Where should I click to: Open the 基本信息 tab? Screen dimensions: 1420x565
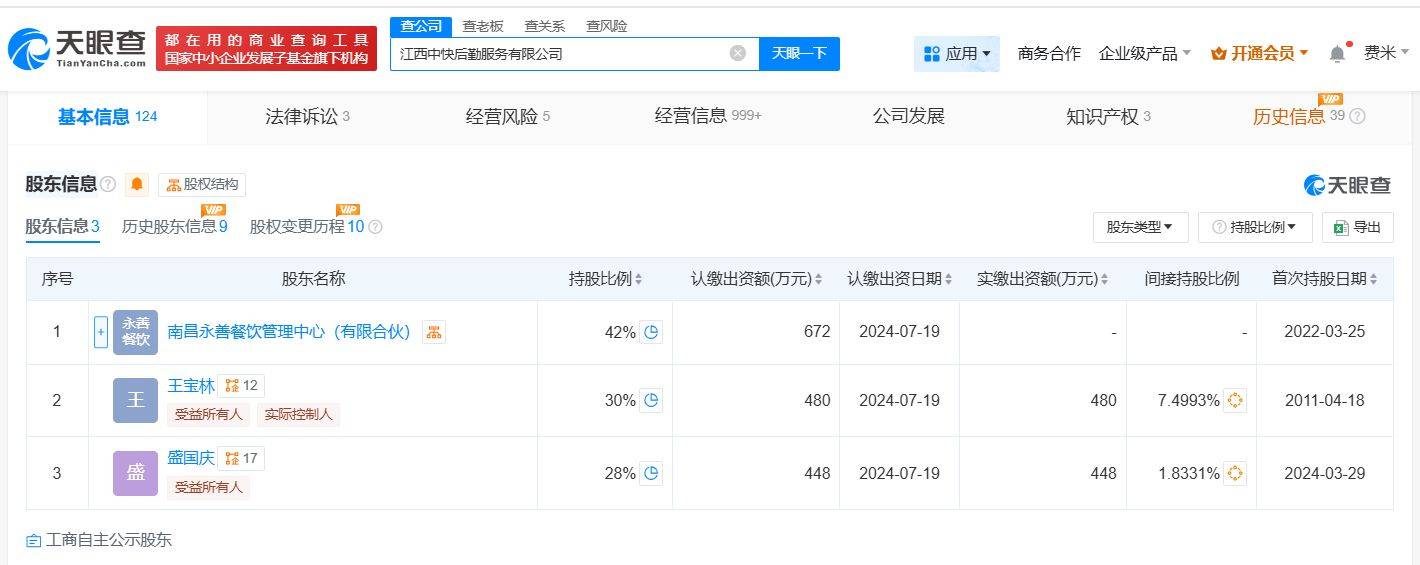pos(107,117)
